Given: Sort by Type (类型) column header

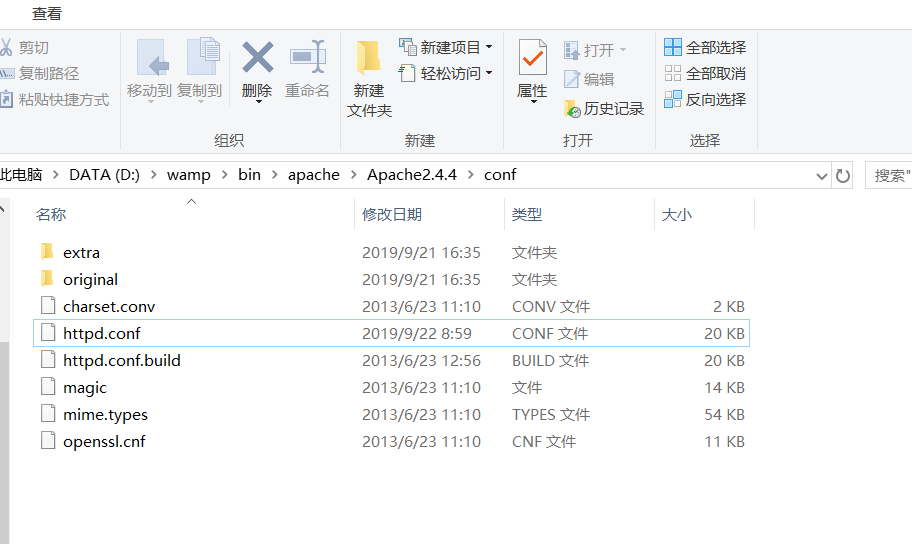Looking at the screenshot, I should (527, 214).
